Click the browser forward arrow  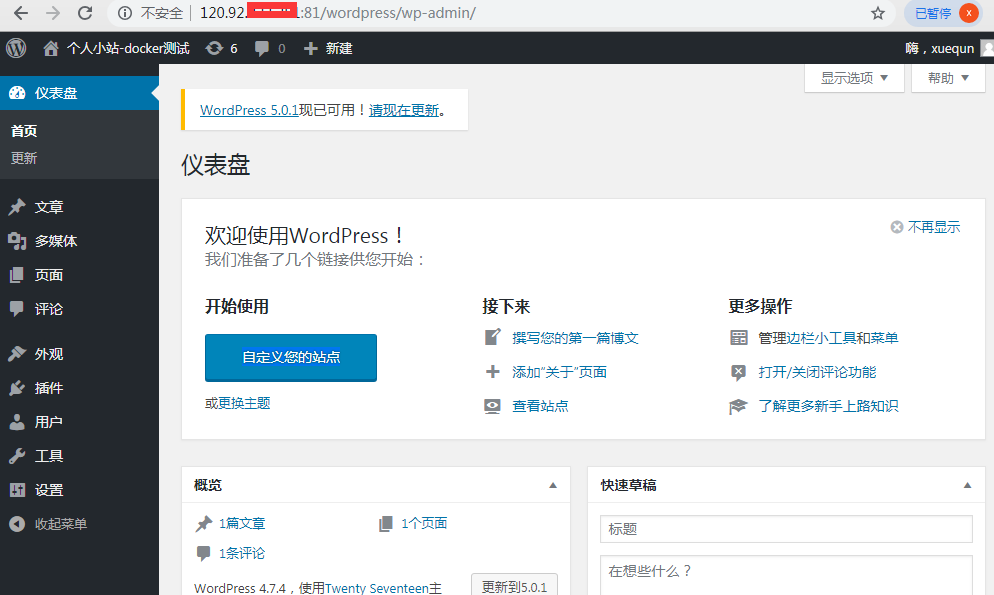pyautogui.click(x=53, y=13)
